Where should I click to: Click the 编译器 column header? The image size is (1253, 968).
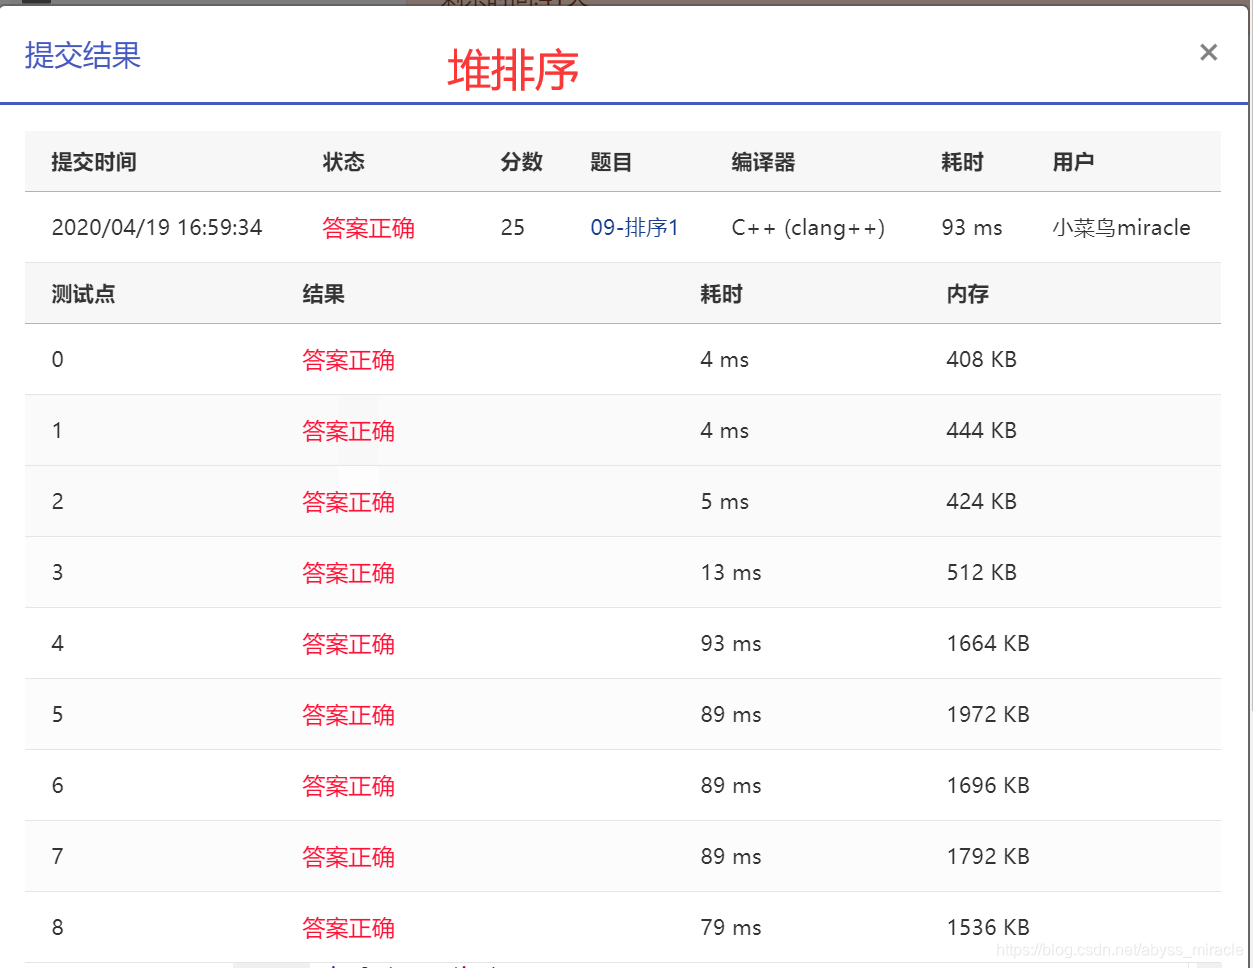763,162
